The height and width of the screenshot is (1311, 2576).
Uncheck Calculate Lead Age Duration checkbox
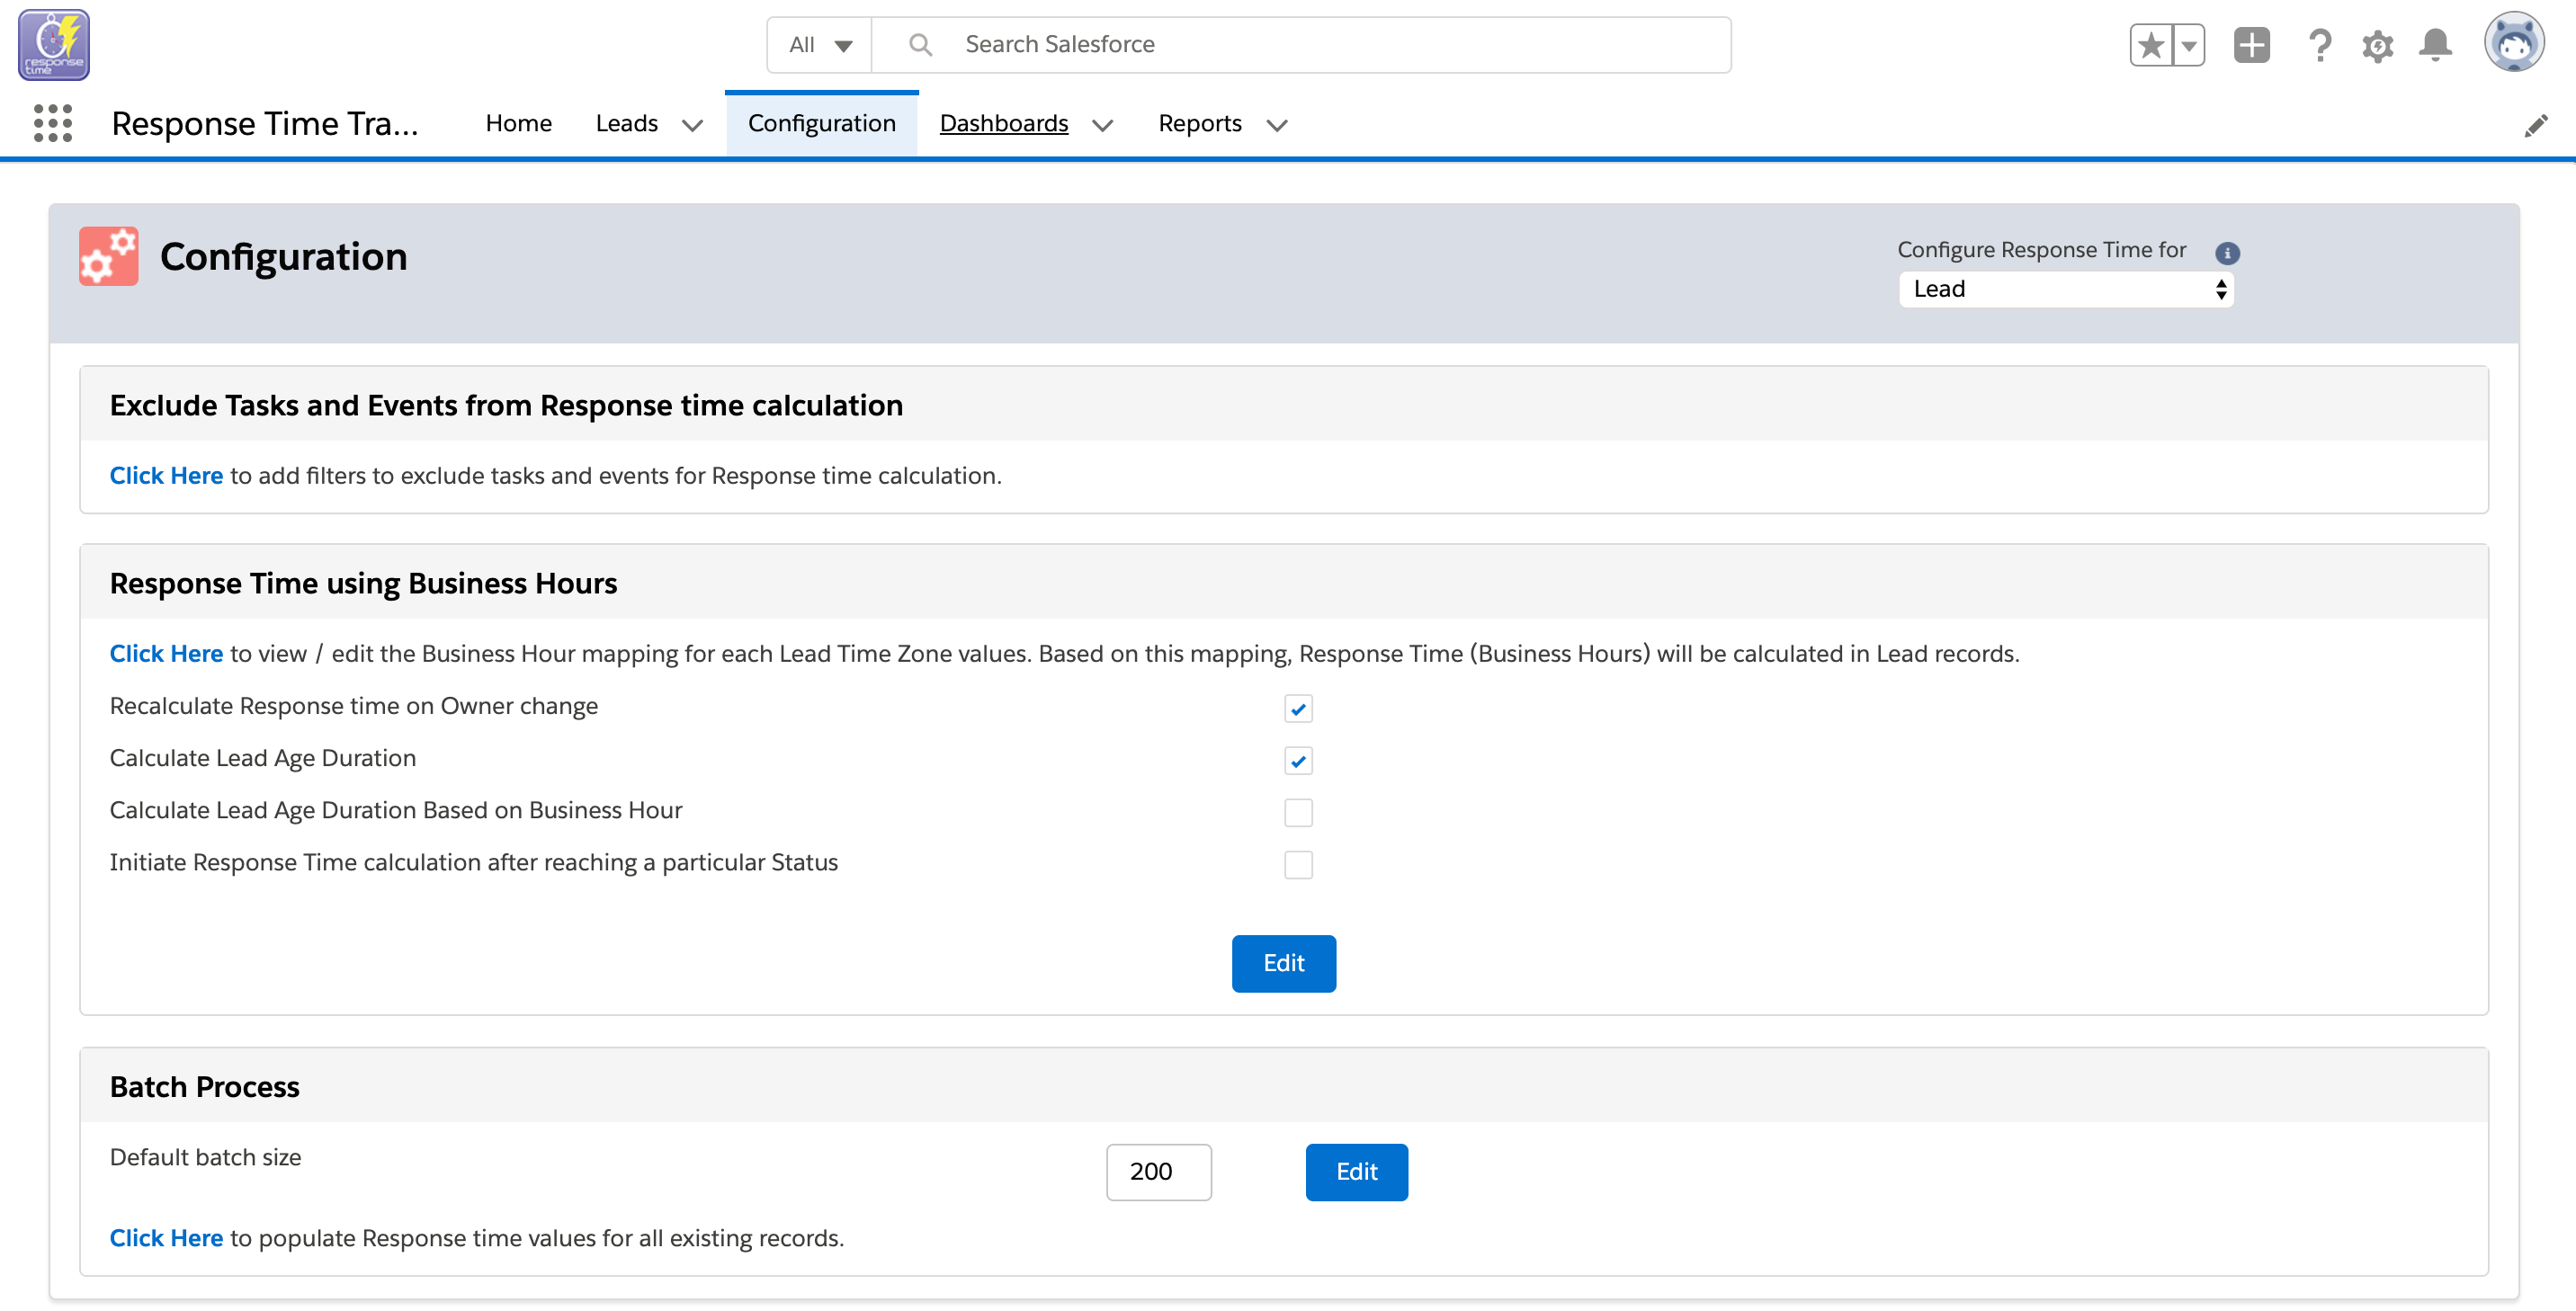(x=1298, y=761)
